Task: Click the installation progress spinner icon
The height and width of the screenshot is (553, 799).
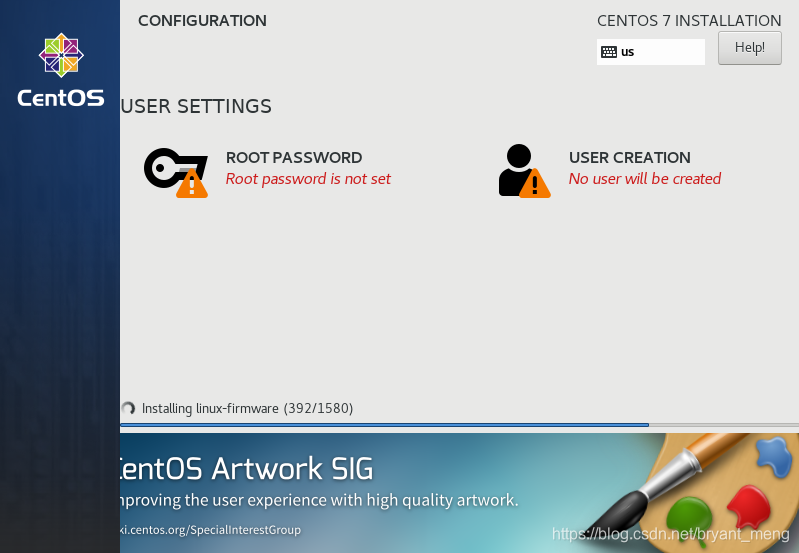Action: click(x=128, y=408)
